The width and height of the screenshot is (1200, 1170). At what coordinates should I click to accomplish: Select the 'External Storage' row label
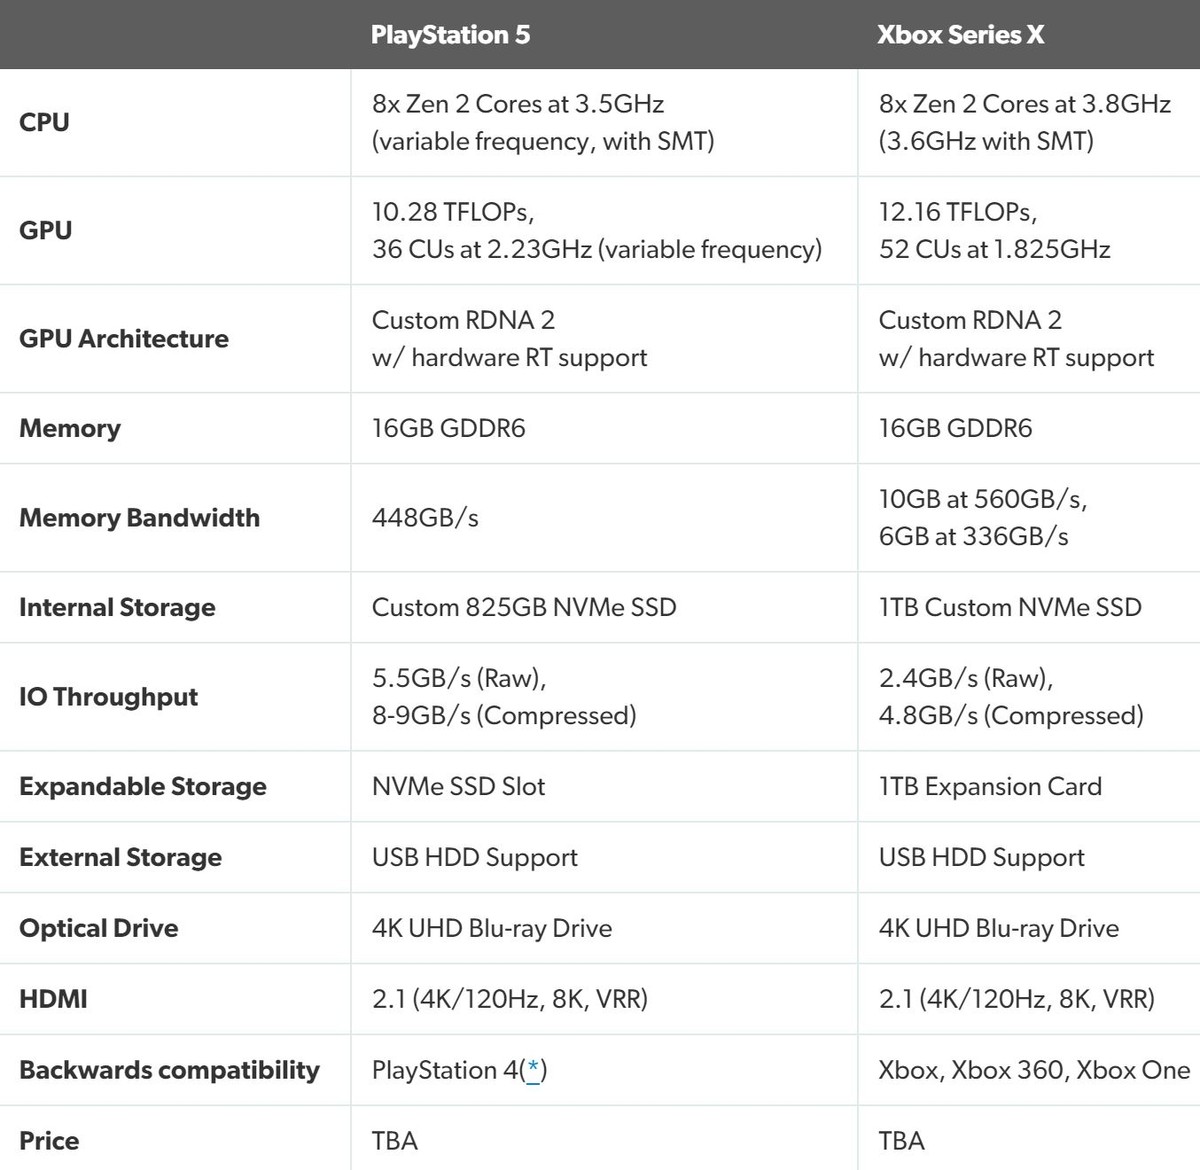click(x=120, y=857)
